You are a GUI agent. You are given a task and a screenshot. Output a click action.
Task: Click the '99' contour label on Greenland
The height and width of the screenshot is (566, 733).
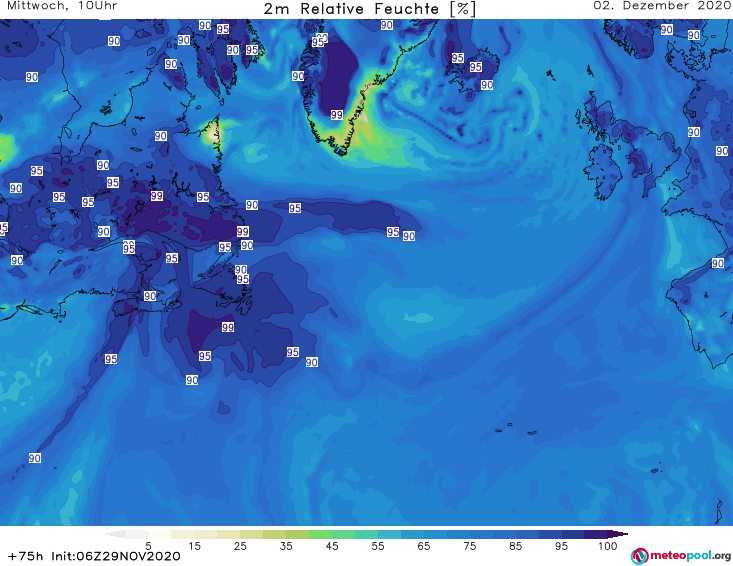point(337,115)
